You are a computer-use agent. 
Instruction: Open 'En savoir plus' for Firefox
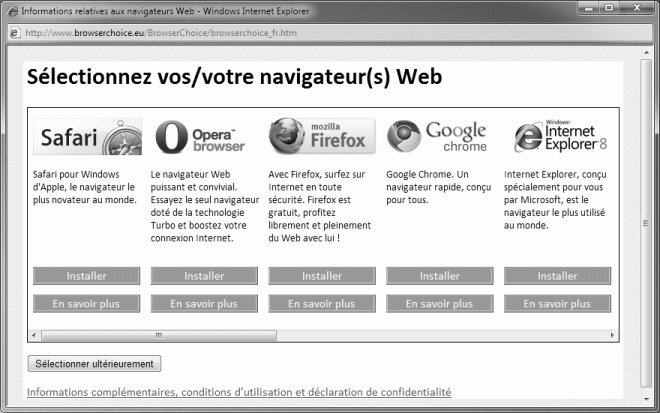coord(322,304)
